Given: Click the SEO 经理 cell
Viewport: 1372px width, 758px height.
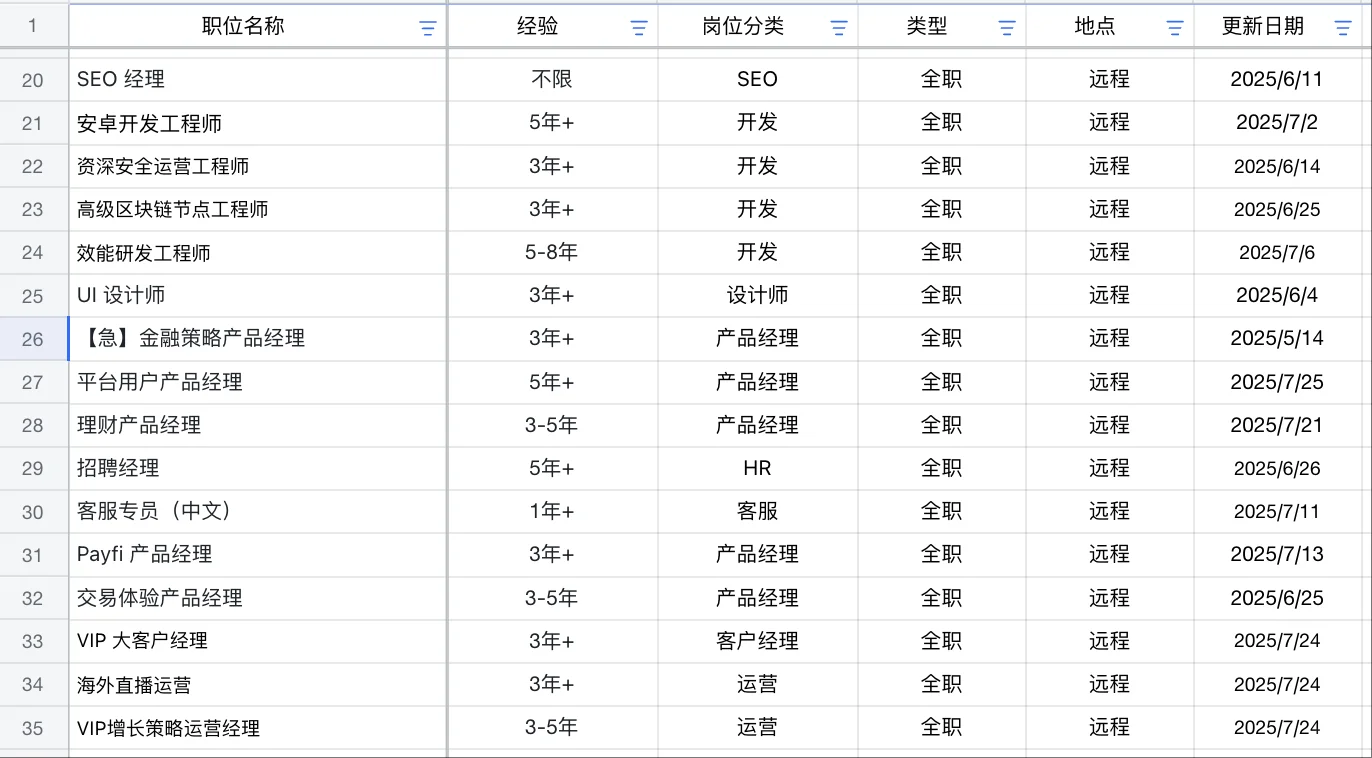Looking at the screenshot, I should (x=257, y=80).
